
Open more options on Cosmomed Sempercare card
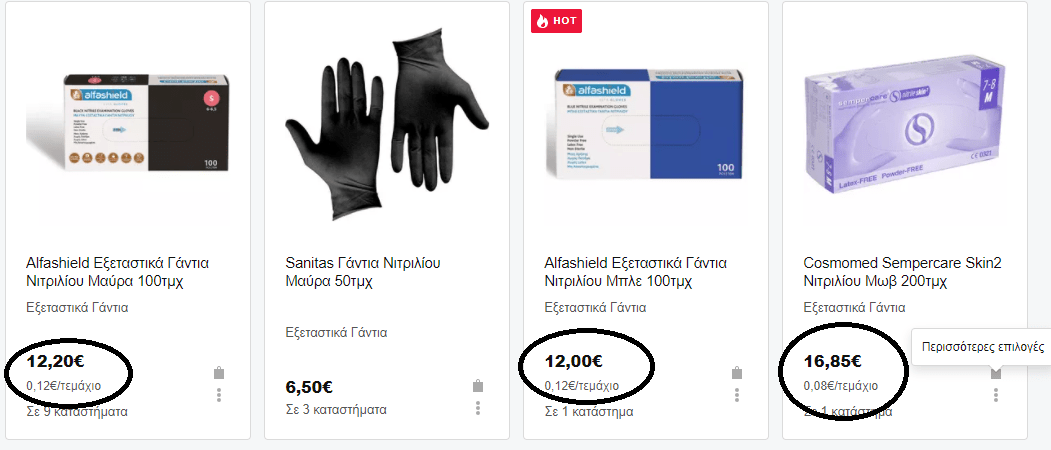pyautogui.click(x=996, y=395)
